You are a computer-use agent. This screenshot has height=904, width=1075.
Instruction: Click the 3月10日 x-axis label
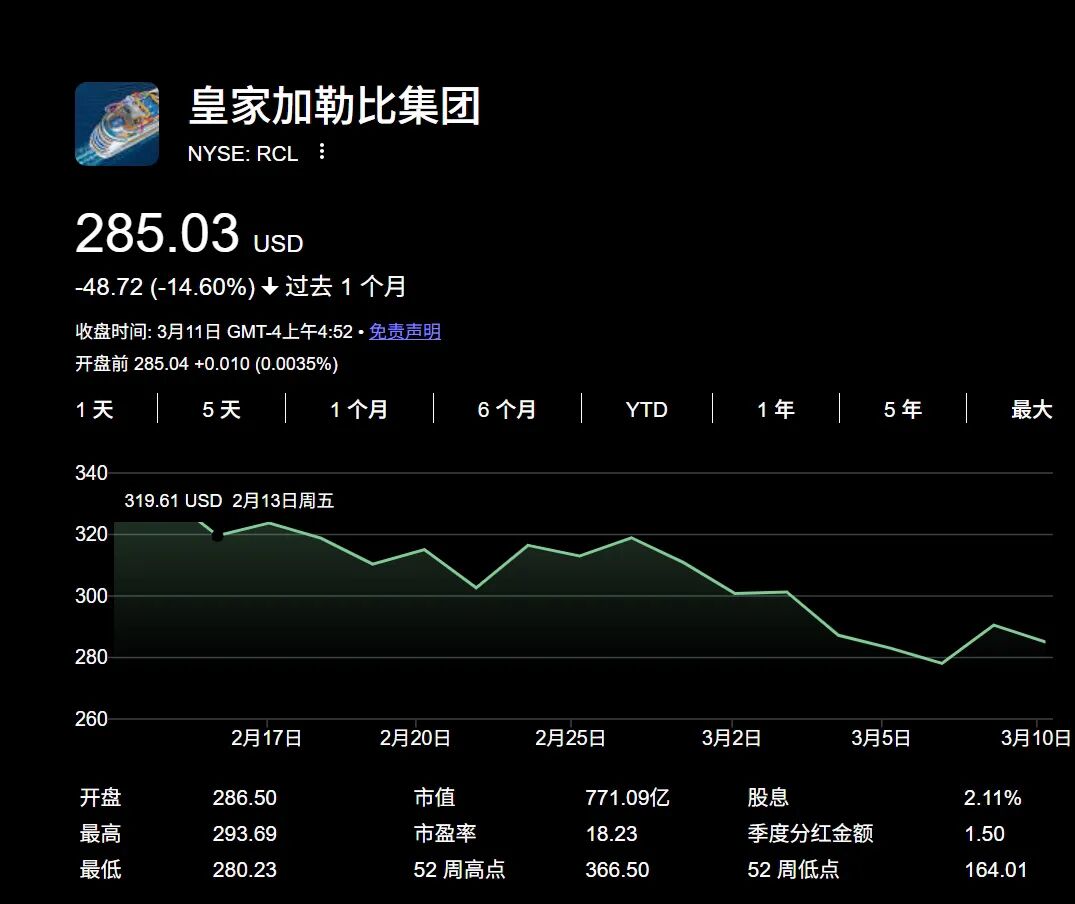pyautogui.click(x=1036, y=738)
